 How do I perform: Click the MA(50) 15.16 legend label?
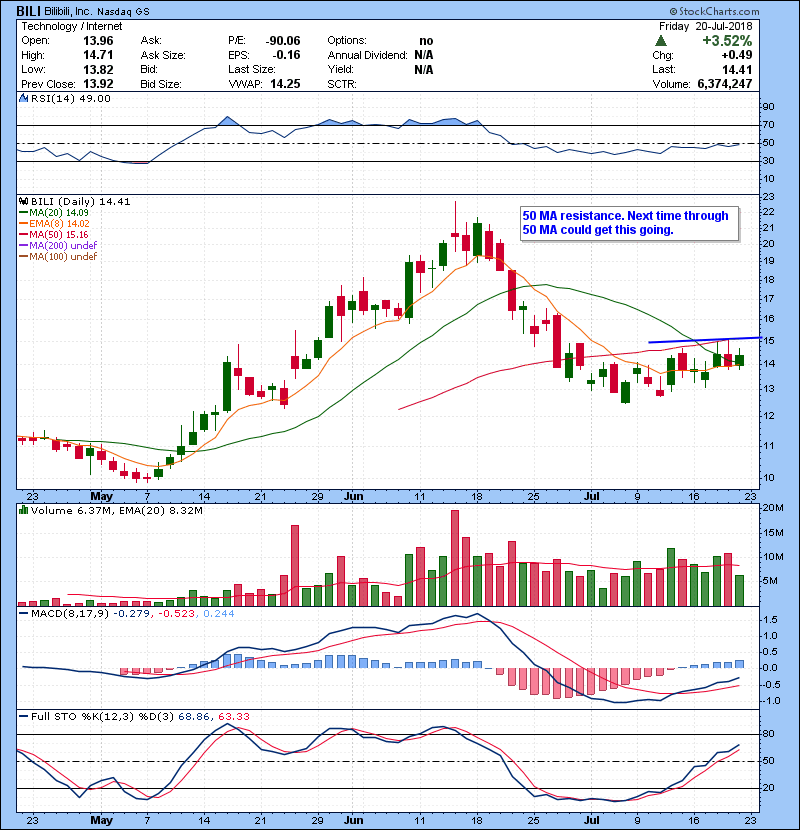coord(58,235)
